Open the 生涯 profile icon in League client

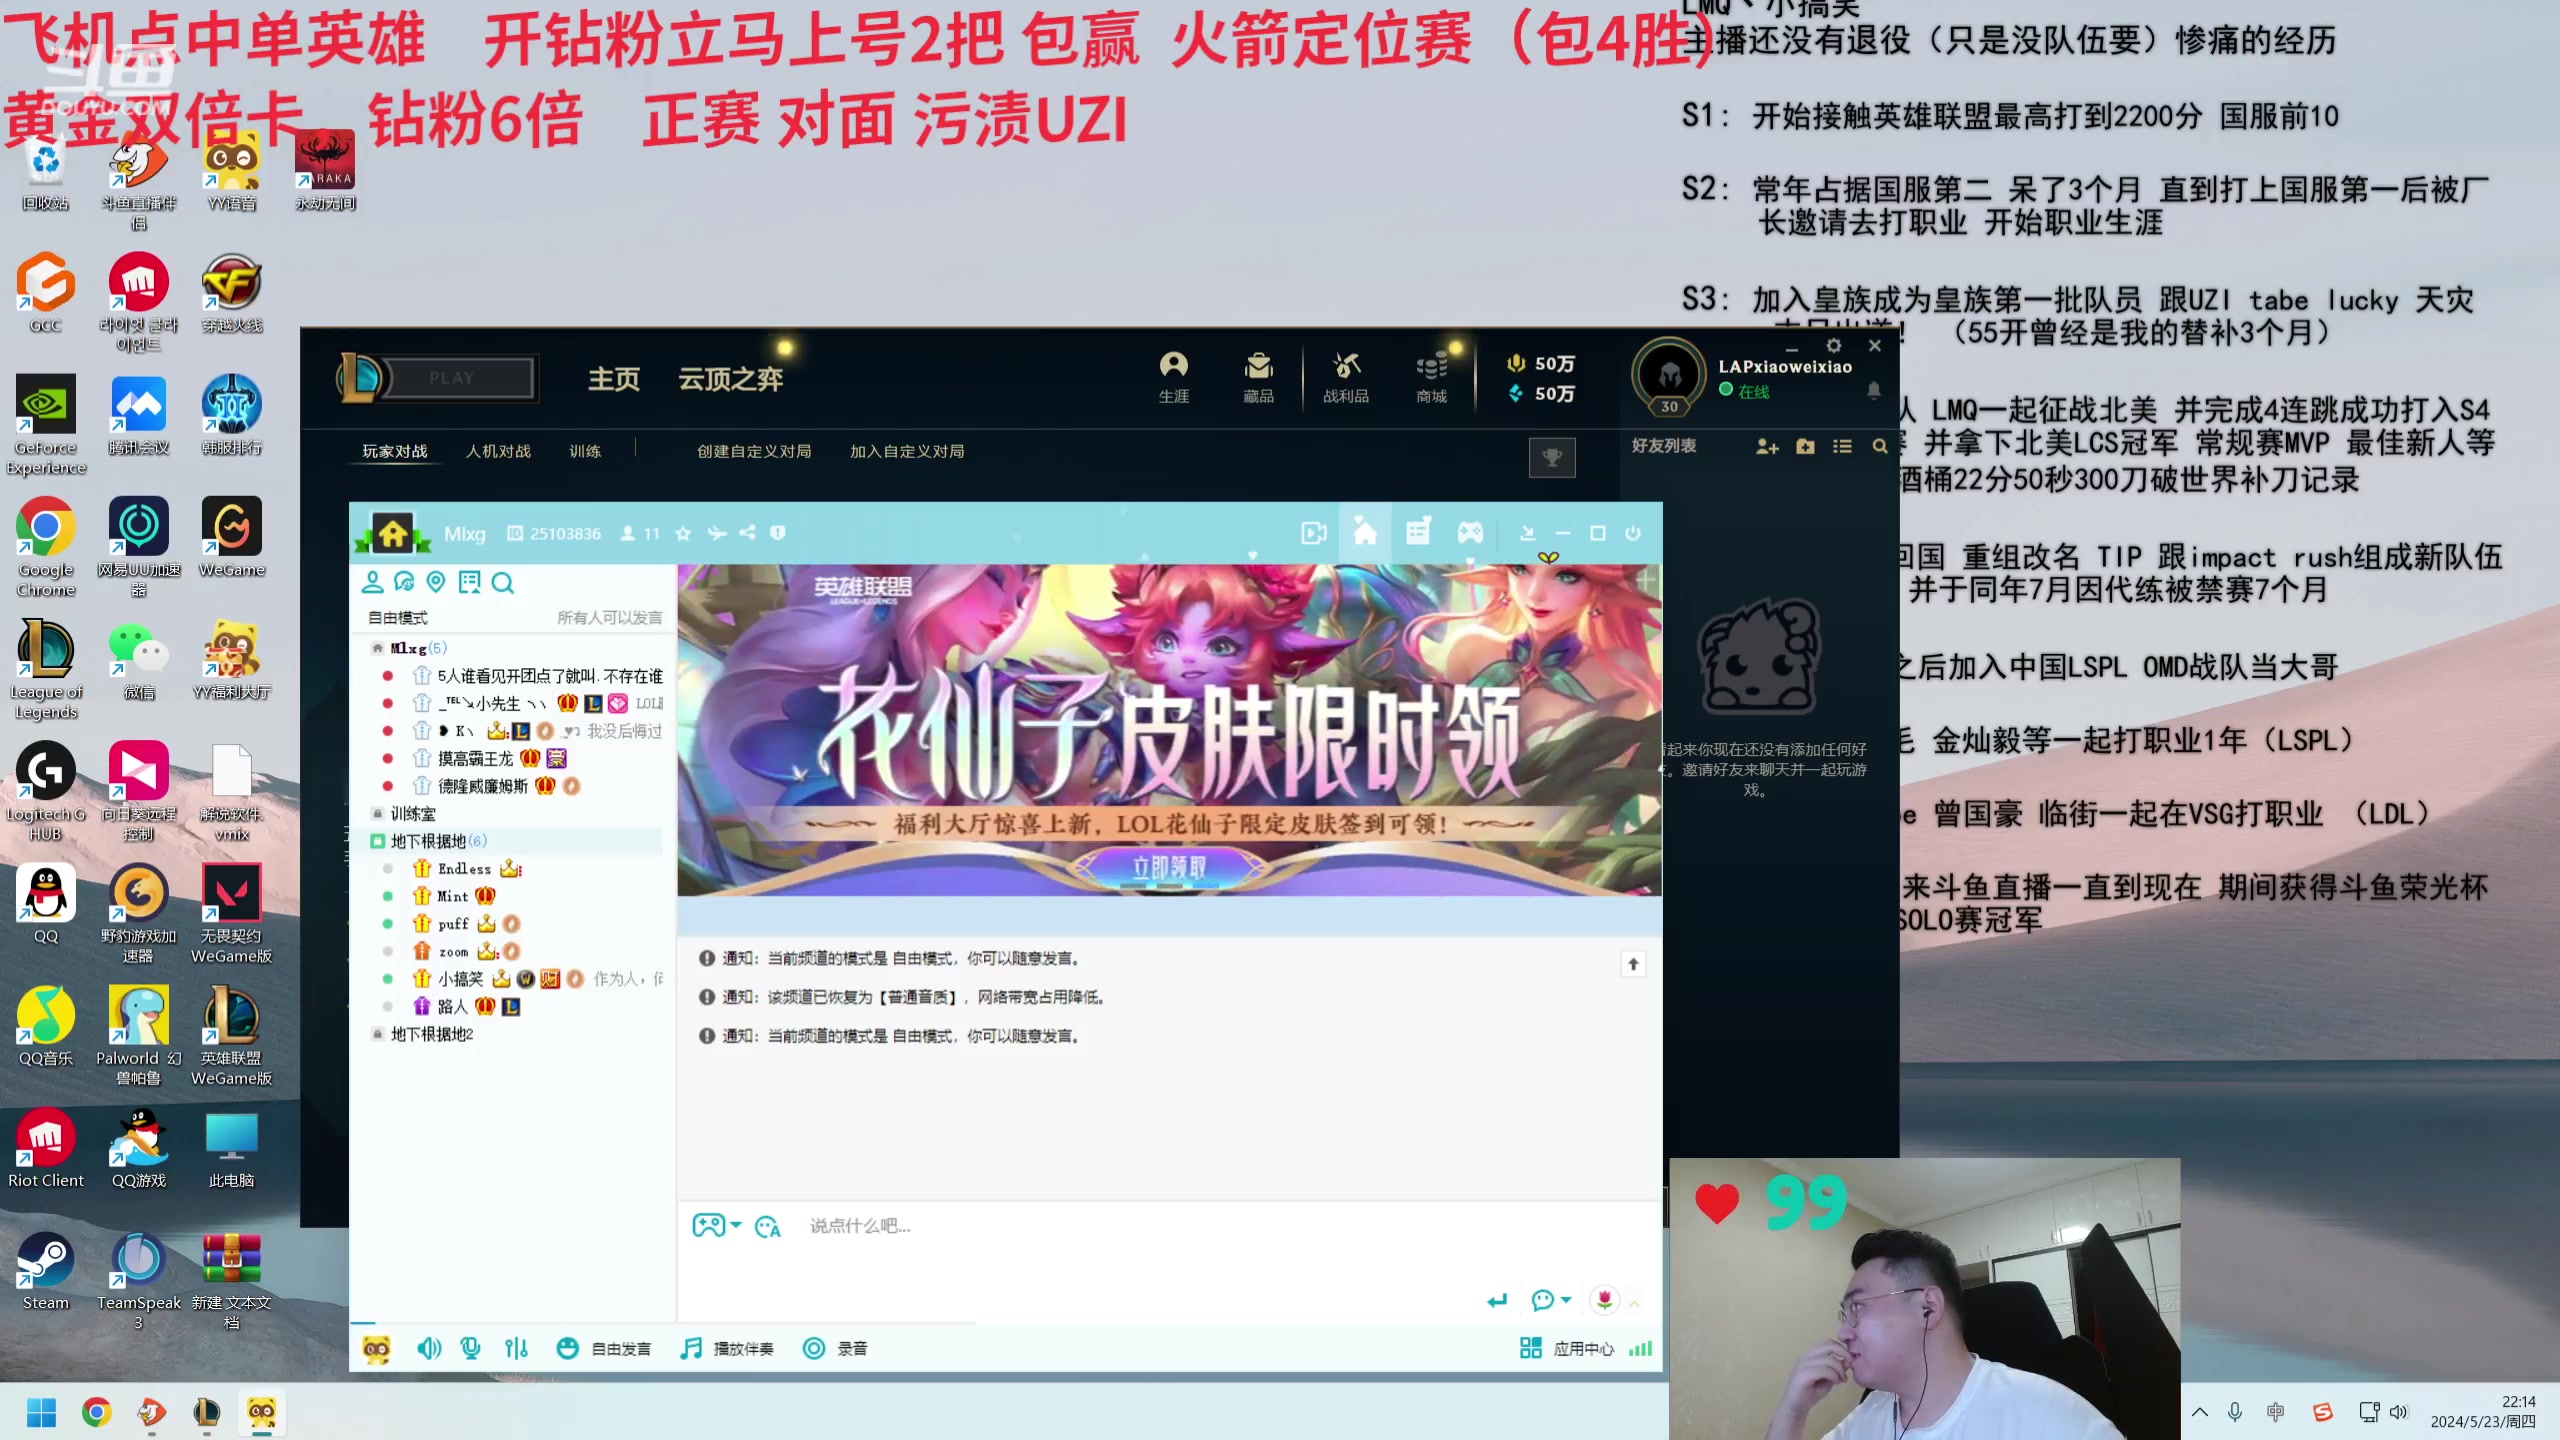(1174, 377)
